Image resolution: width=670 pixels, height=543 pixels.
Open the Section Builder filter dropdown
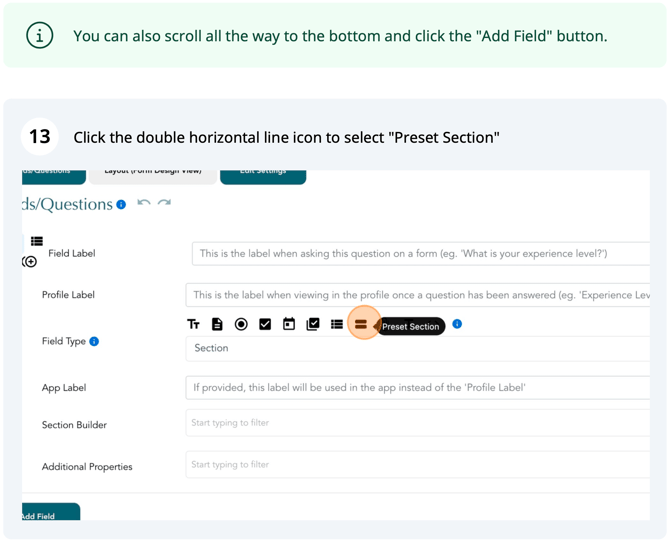418,423
